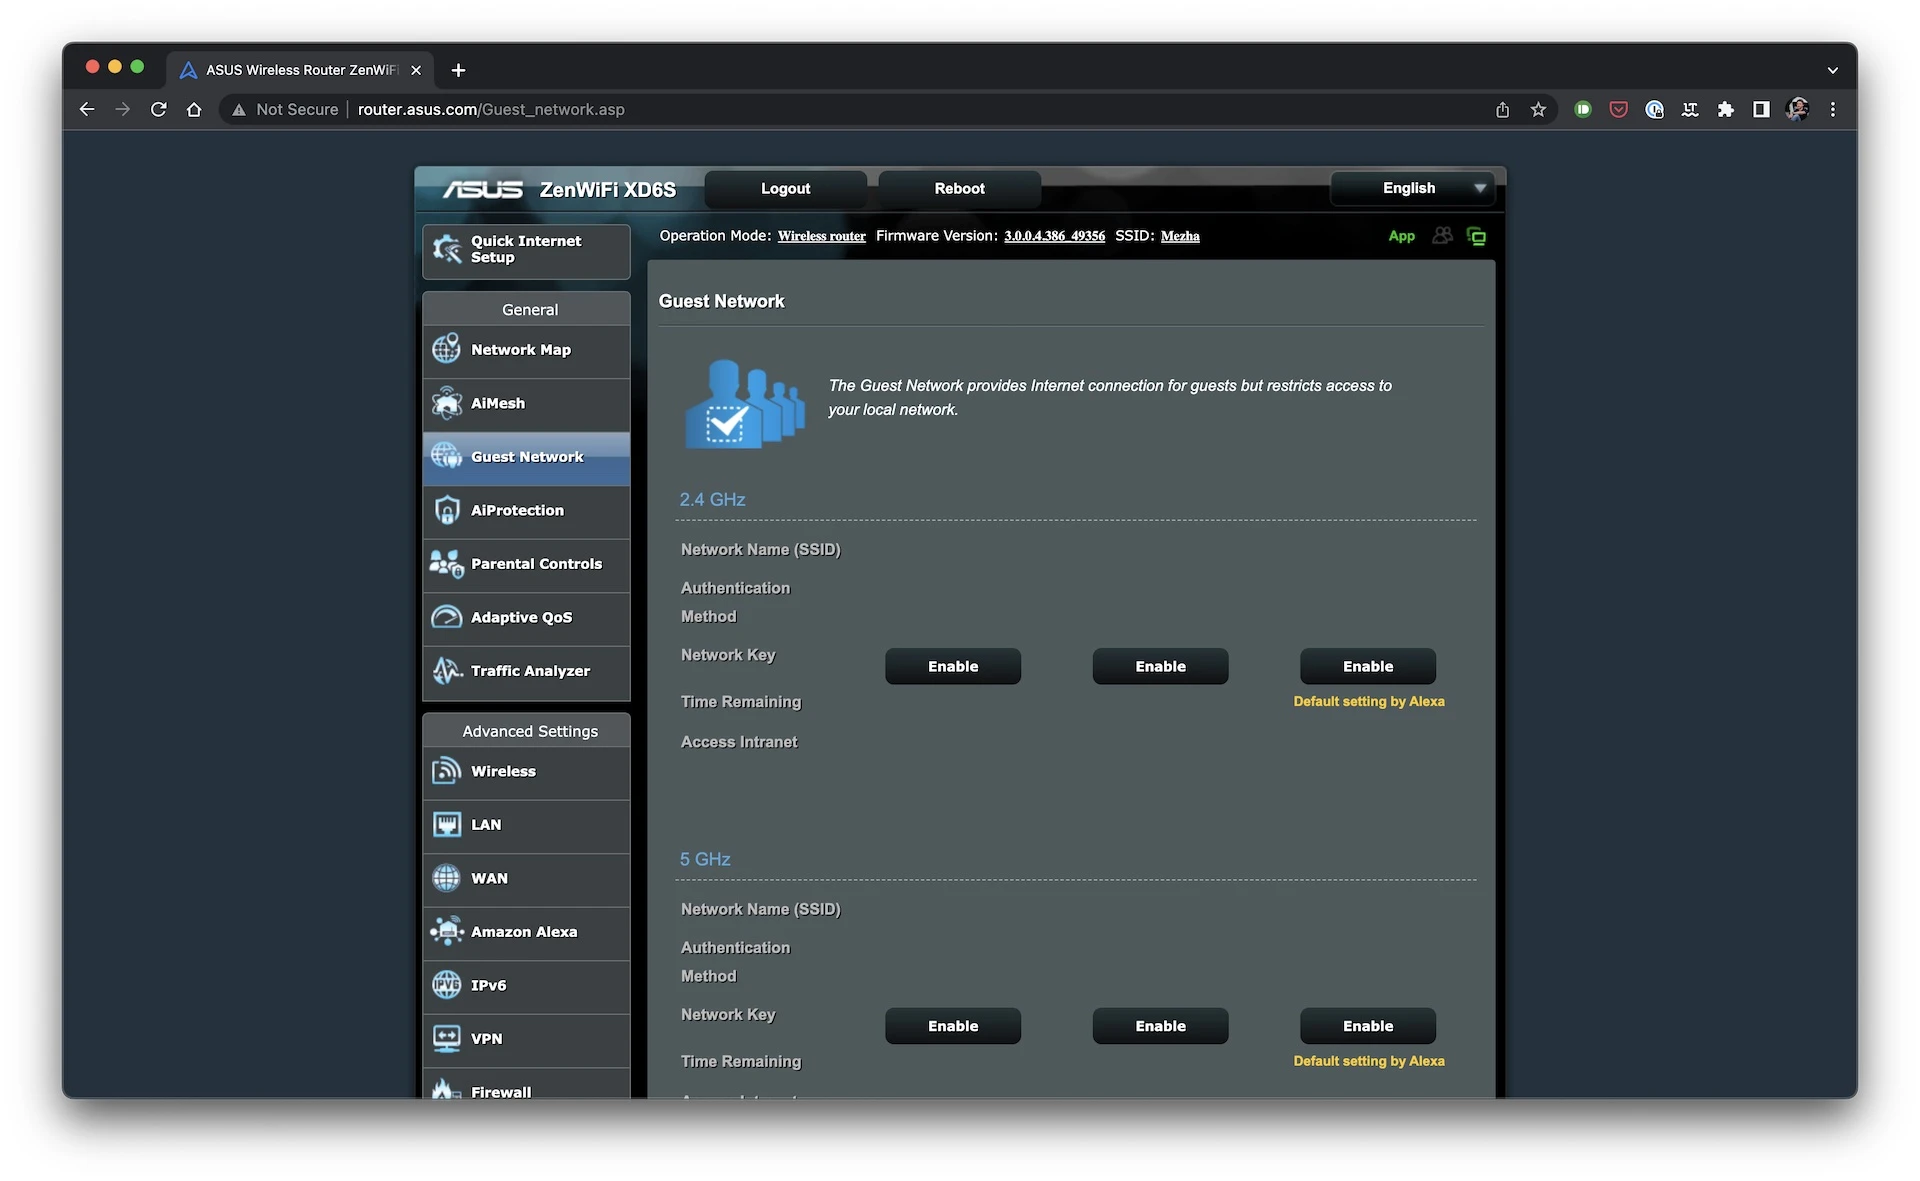The height and width of the screenshot is (1181, 1920).
Task: Open the Extensions puzzle piece icon
Action: pos(1725,110)
